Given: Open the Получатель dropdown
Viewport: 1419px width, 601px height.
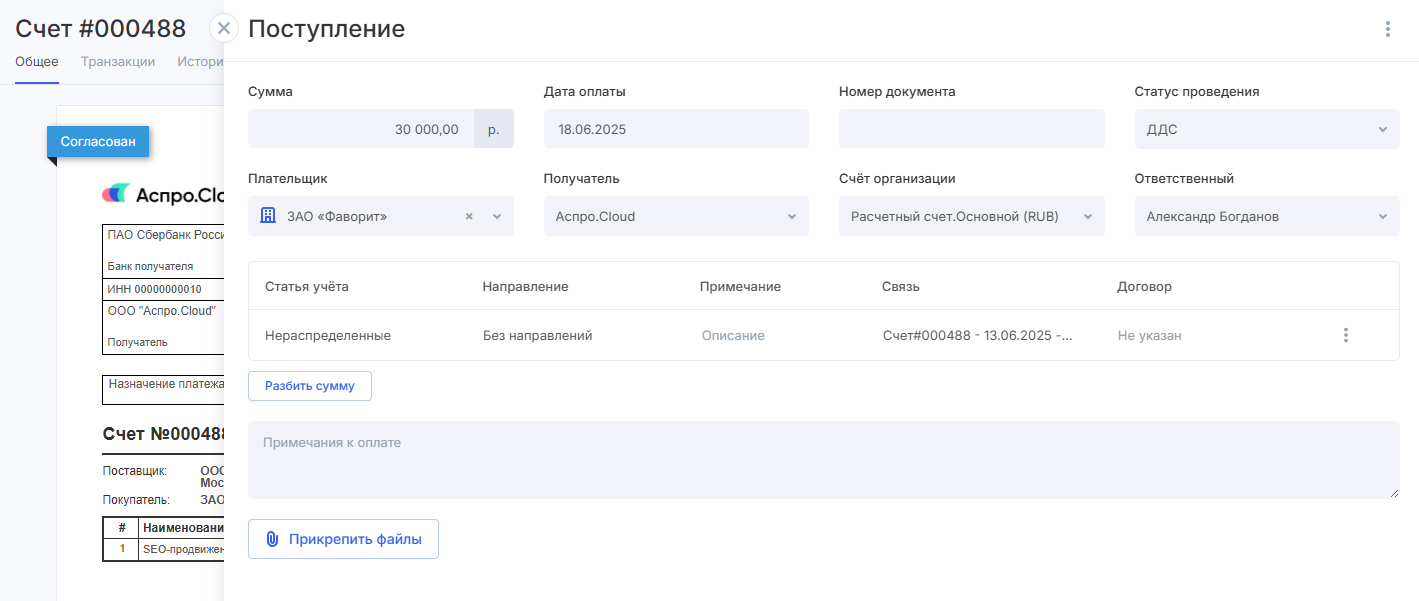Looking at the screenshot, I should point(791,216).
